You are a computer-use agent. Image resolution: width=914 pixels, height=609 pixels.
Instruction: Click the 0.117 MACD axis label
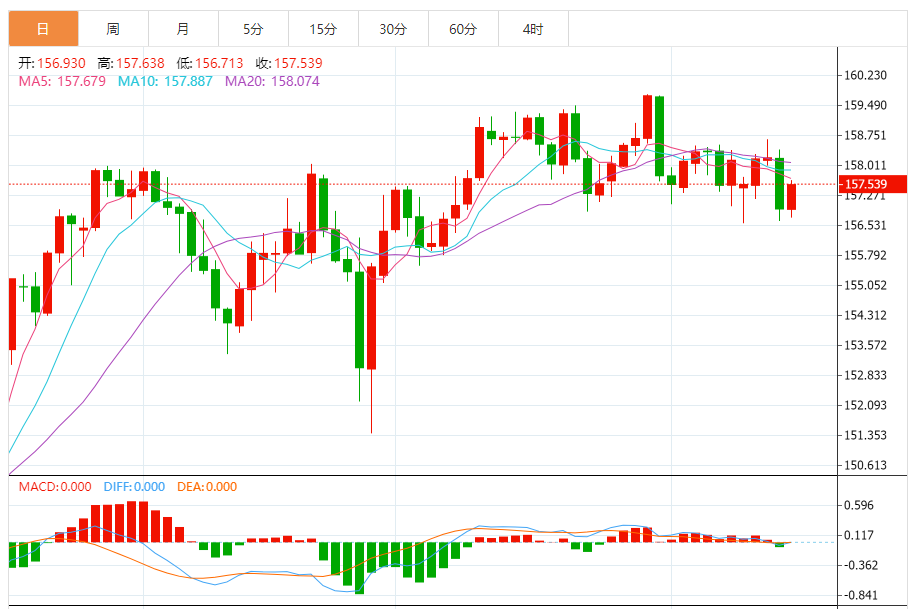(859, 535)
